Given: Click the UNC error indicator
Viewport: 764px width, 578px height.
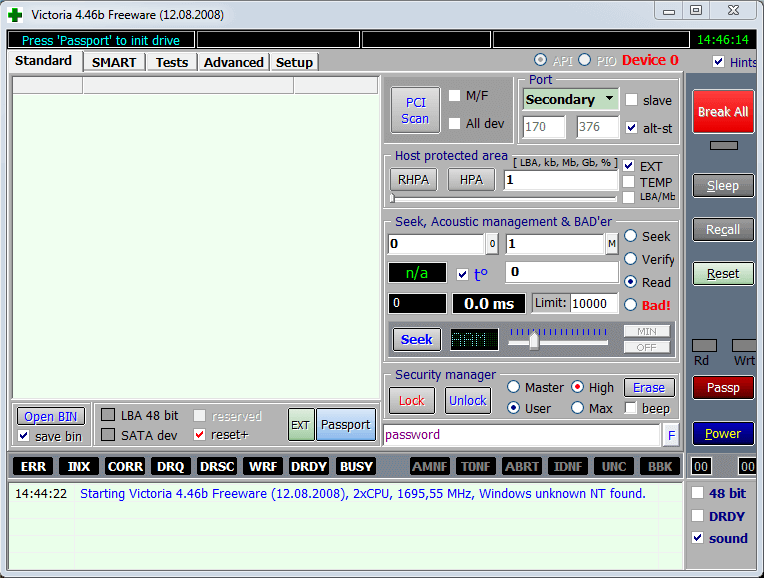Looking at the screenshot, I should click(614, 466).
